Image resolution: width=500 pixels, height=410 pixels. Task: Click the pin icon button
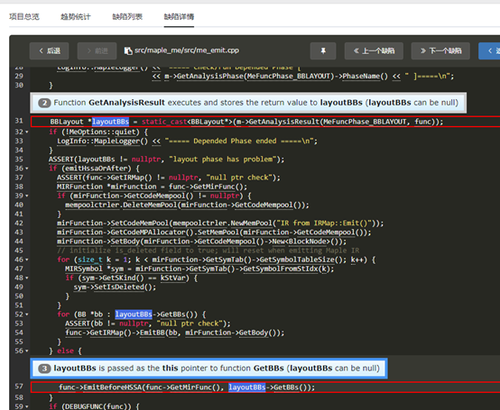(323, 51)
